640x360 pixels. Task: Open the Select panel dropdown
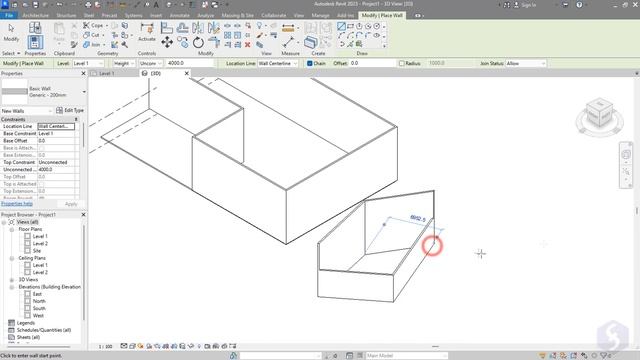(11, 53)
